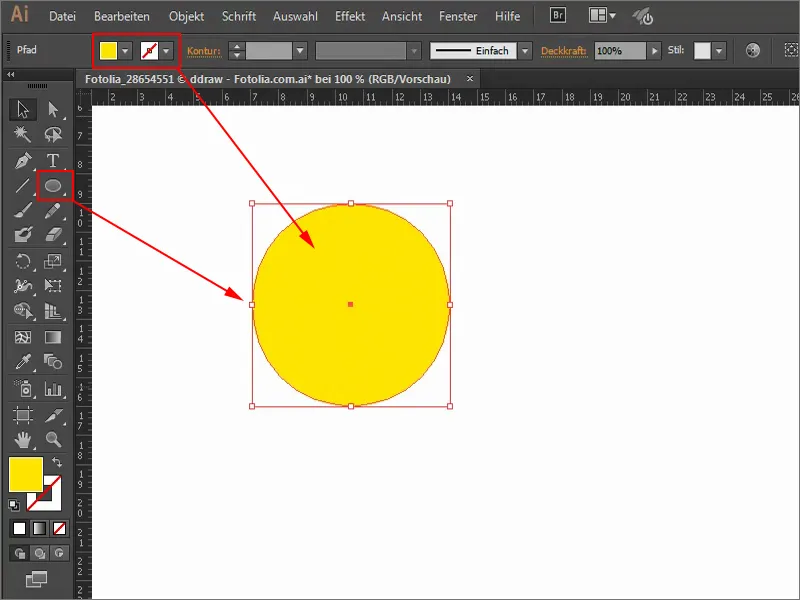Open stroke weight dropdown
The width and height of the screenshot is (800, 600).
tap(300, 51)
